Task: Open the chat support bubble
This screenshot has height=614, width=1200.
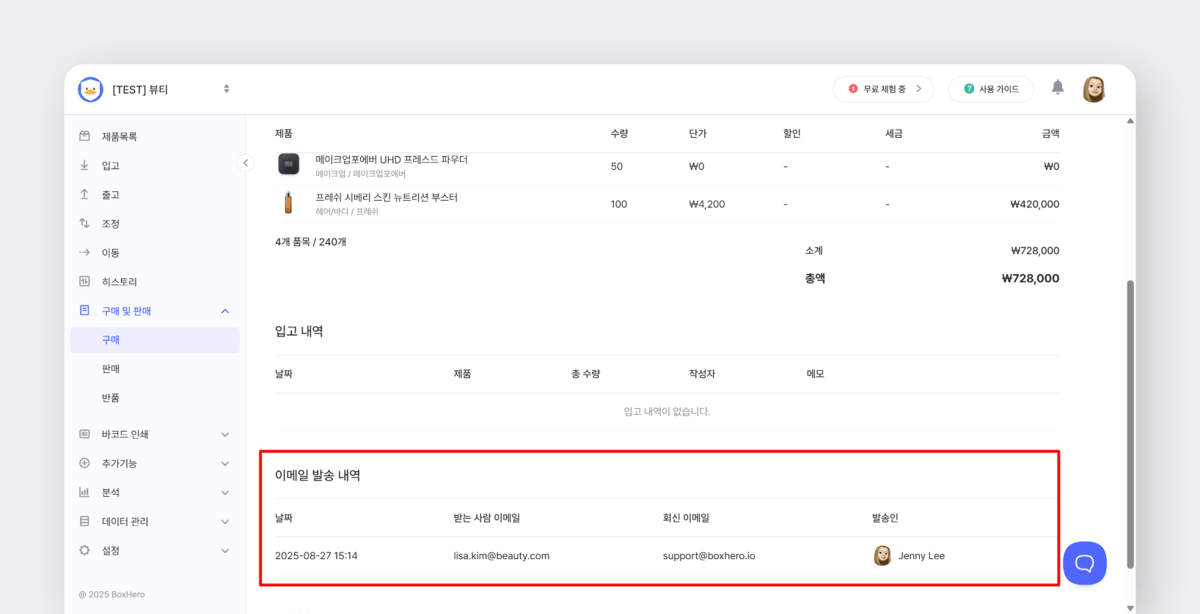Action: click(x=1085, y=563)
